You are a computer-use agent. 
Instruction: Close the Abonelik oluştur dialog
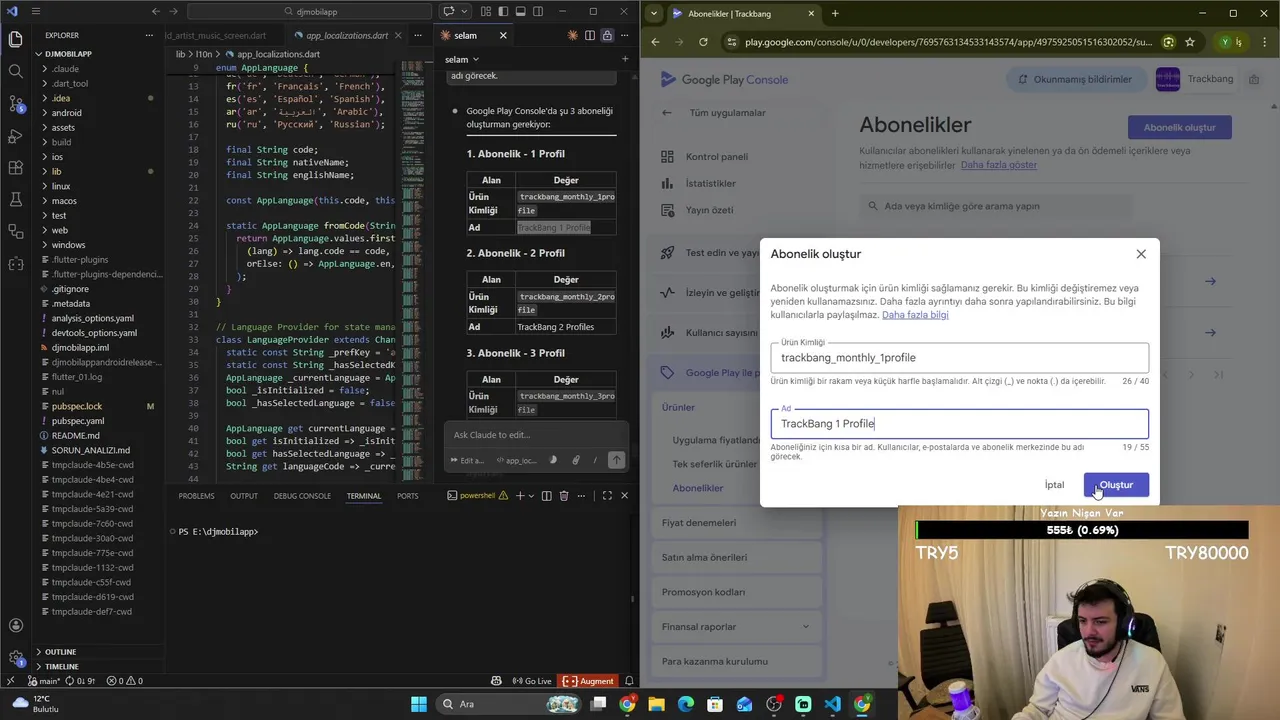click(x=1141, y=254)
